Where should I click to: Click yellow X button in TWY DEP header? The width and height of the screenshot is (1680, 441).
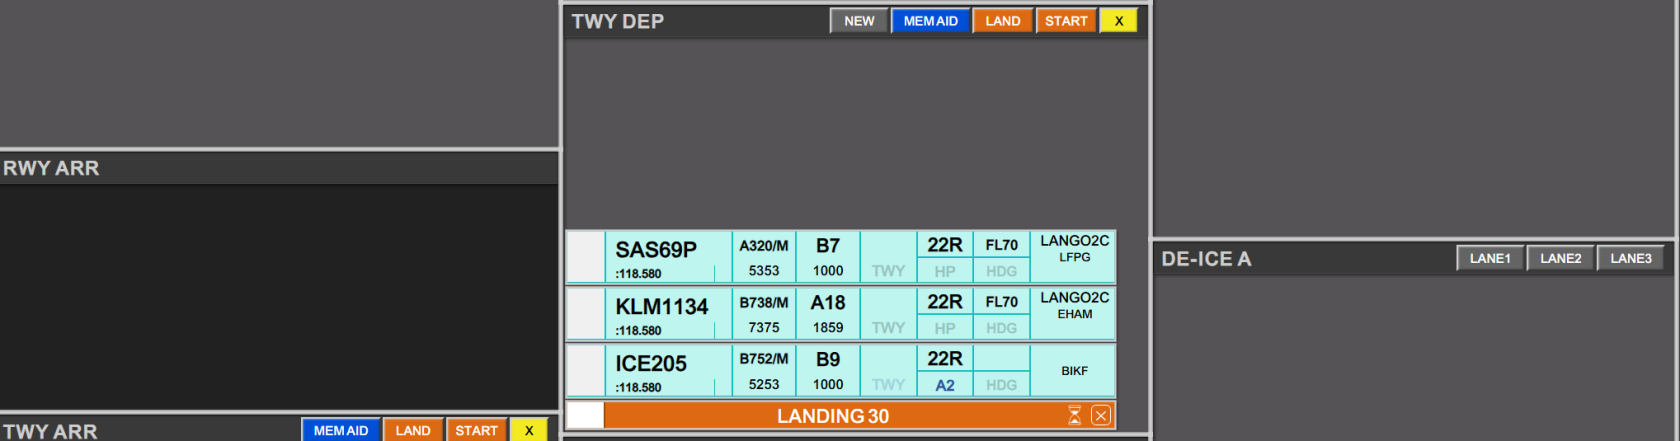coord(1118,21)
